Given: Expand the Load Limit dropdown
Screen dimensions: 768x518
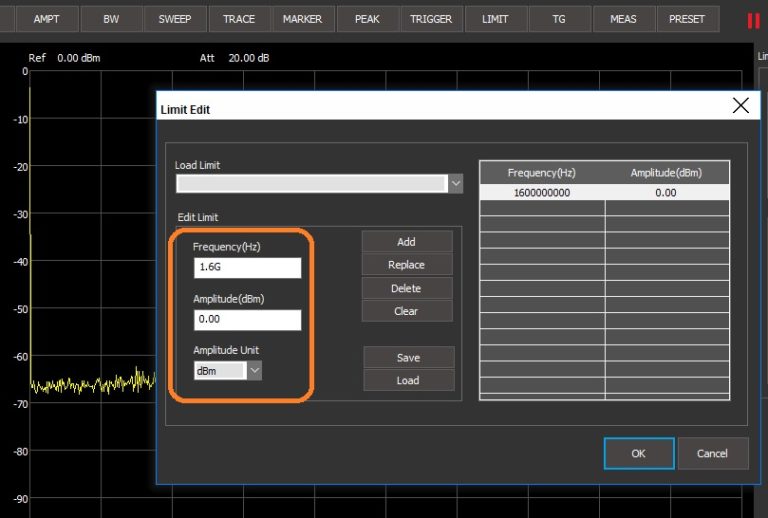Looking at the screenshot, I should [x=455, y=183].
